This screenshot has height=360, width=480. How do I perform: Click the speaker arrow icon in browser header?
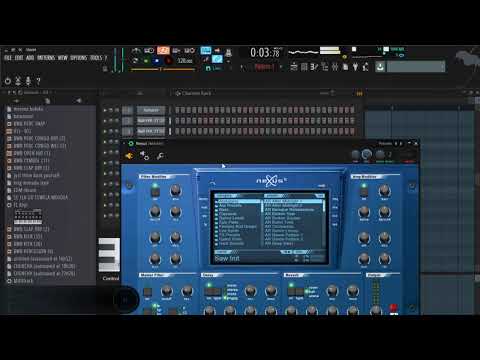[78, 100]
